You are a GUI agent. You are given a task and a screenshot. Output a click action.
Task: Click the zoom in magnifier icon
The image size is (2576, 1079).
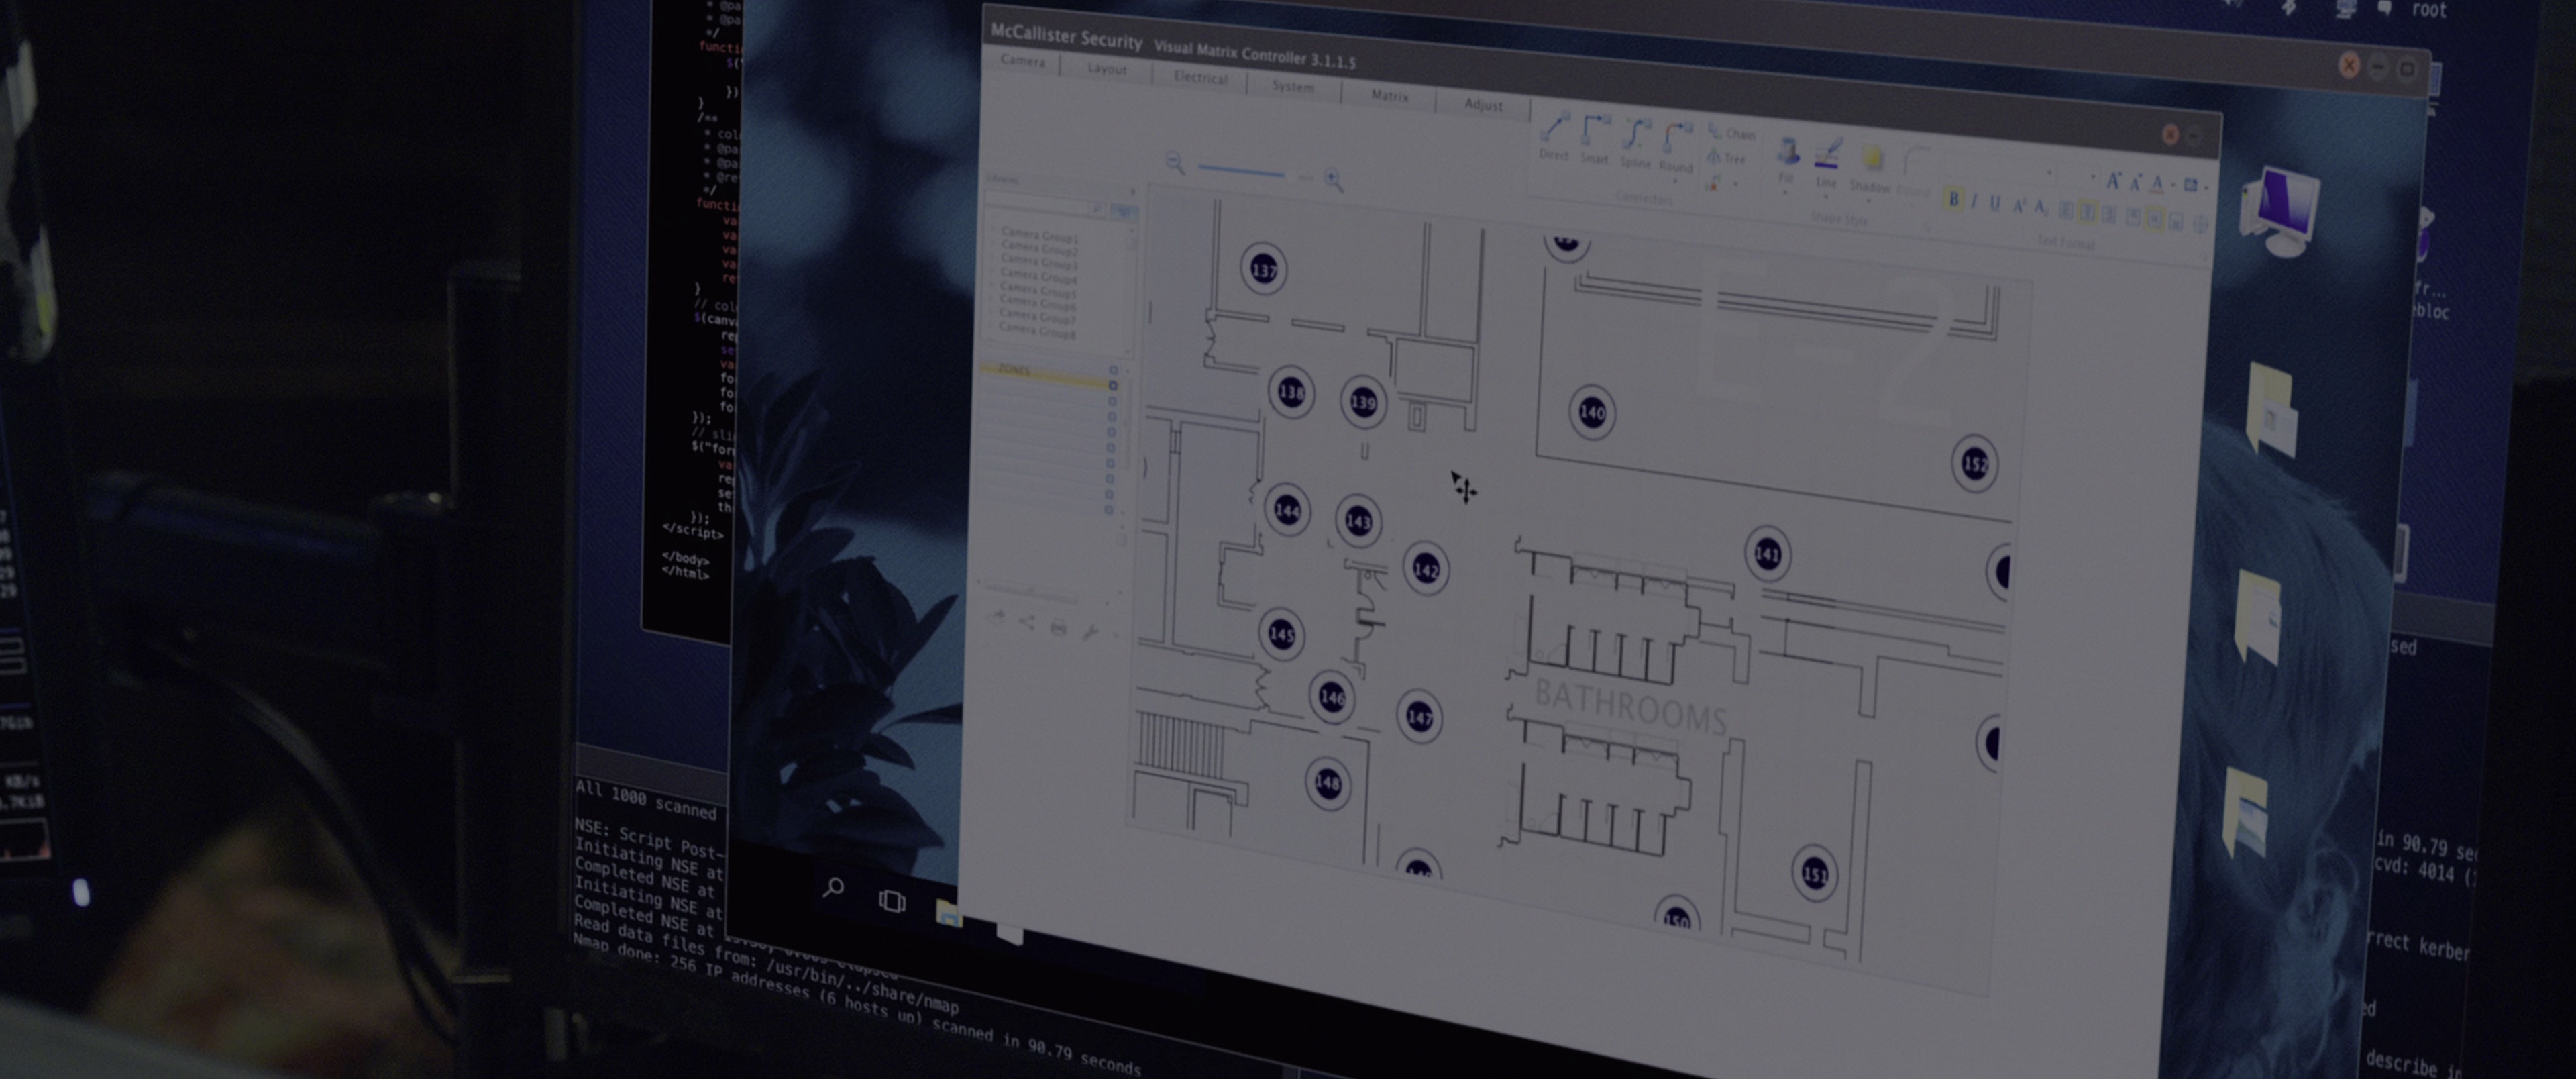(1333, 179)
